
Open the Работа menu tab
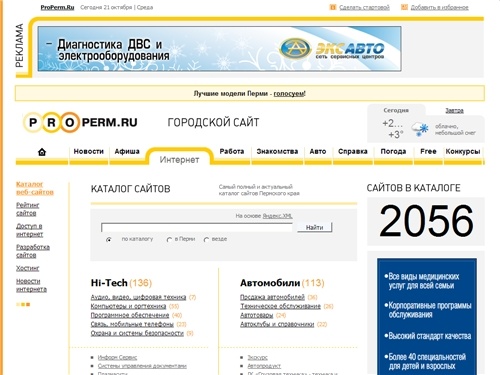(x=232, y=151)
